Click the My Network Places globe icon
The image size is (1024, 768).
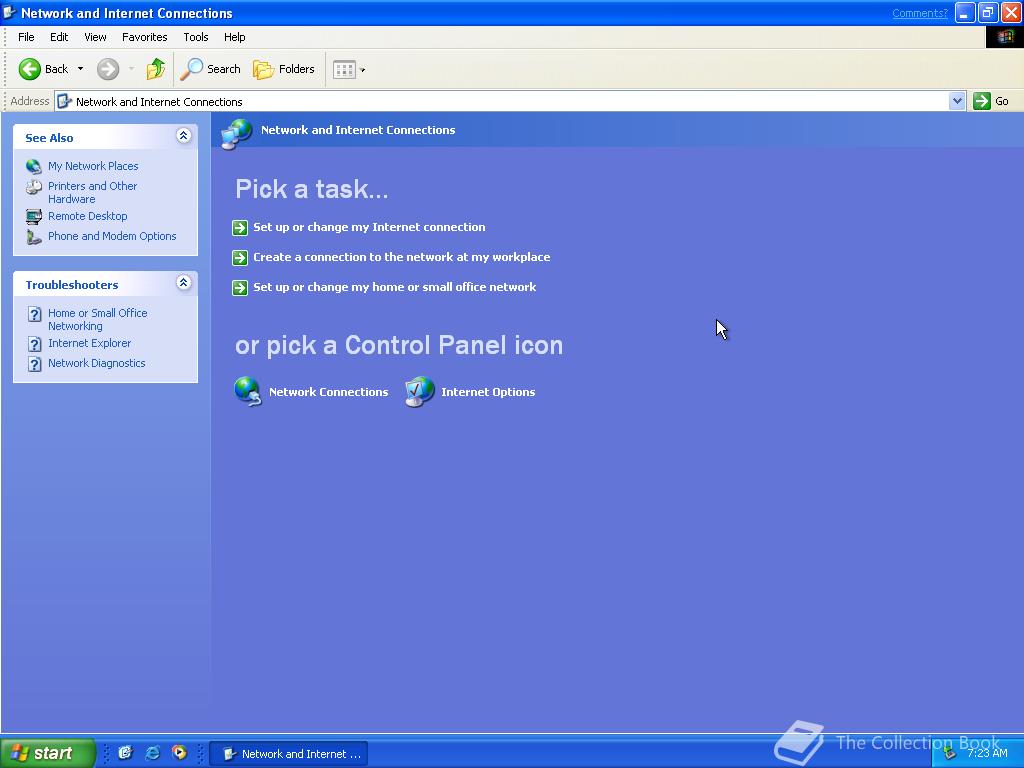pos(34,166)
